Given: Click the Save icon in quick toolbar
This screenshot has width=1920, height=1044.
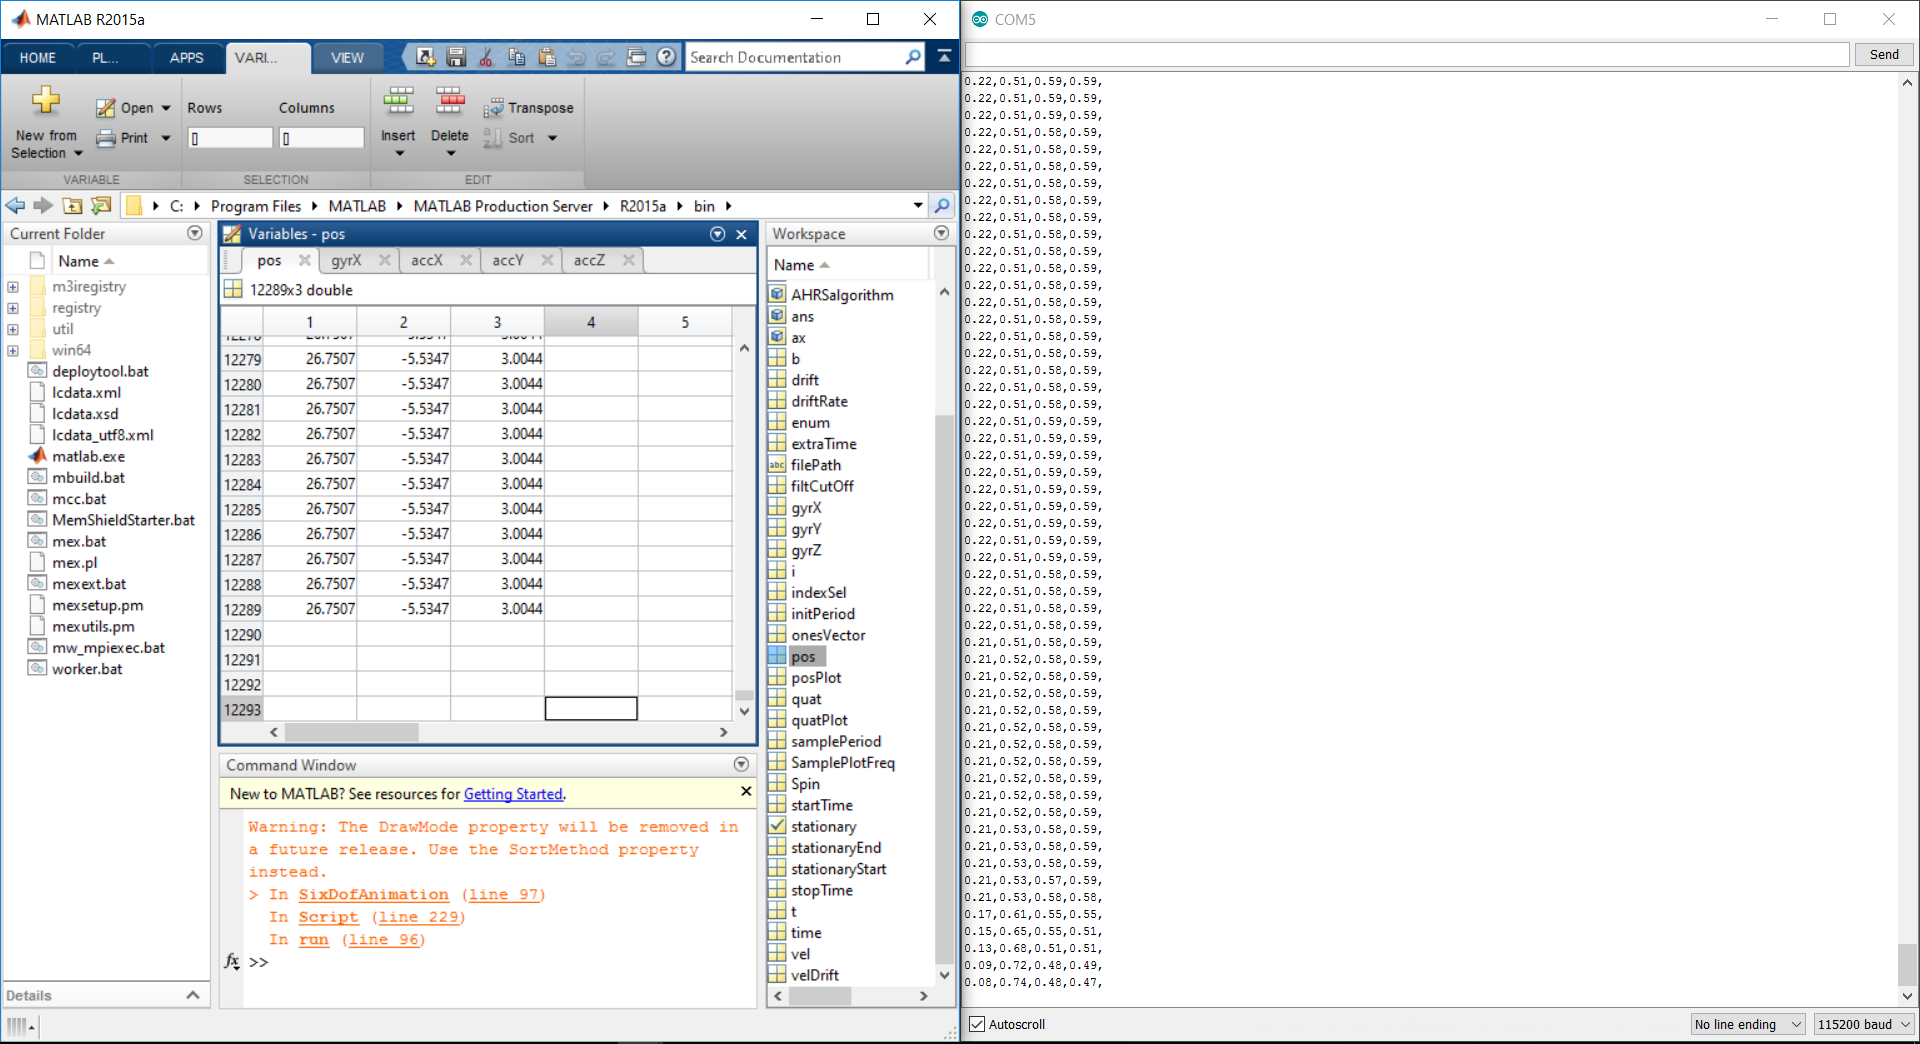Looking at the screenshot, I should coord(456,57).
